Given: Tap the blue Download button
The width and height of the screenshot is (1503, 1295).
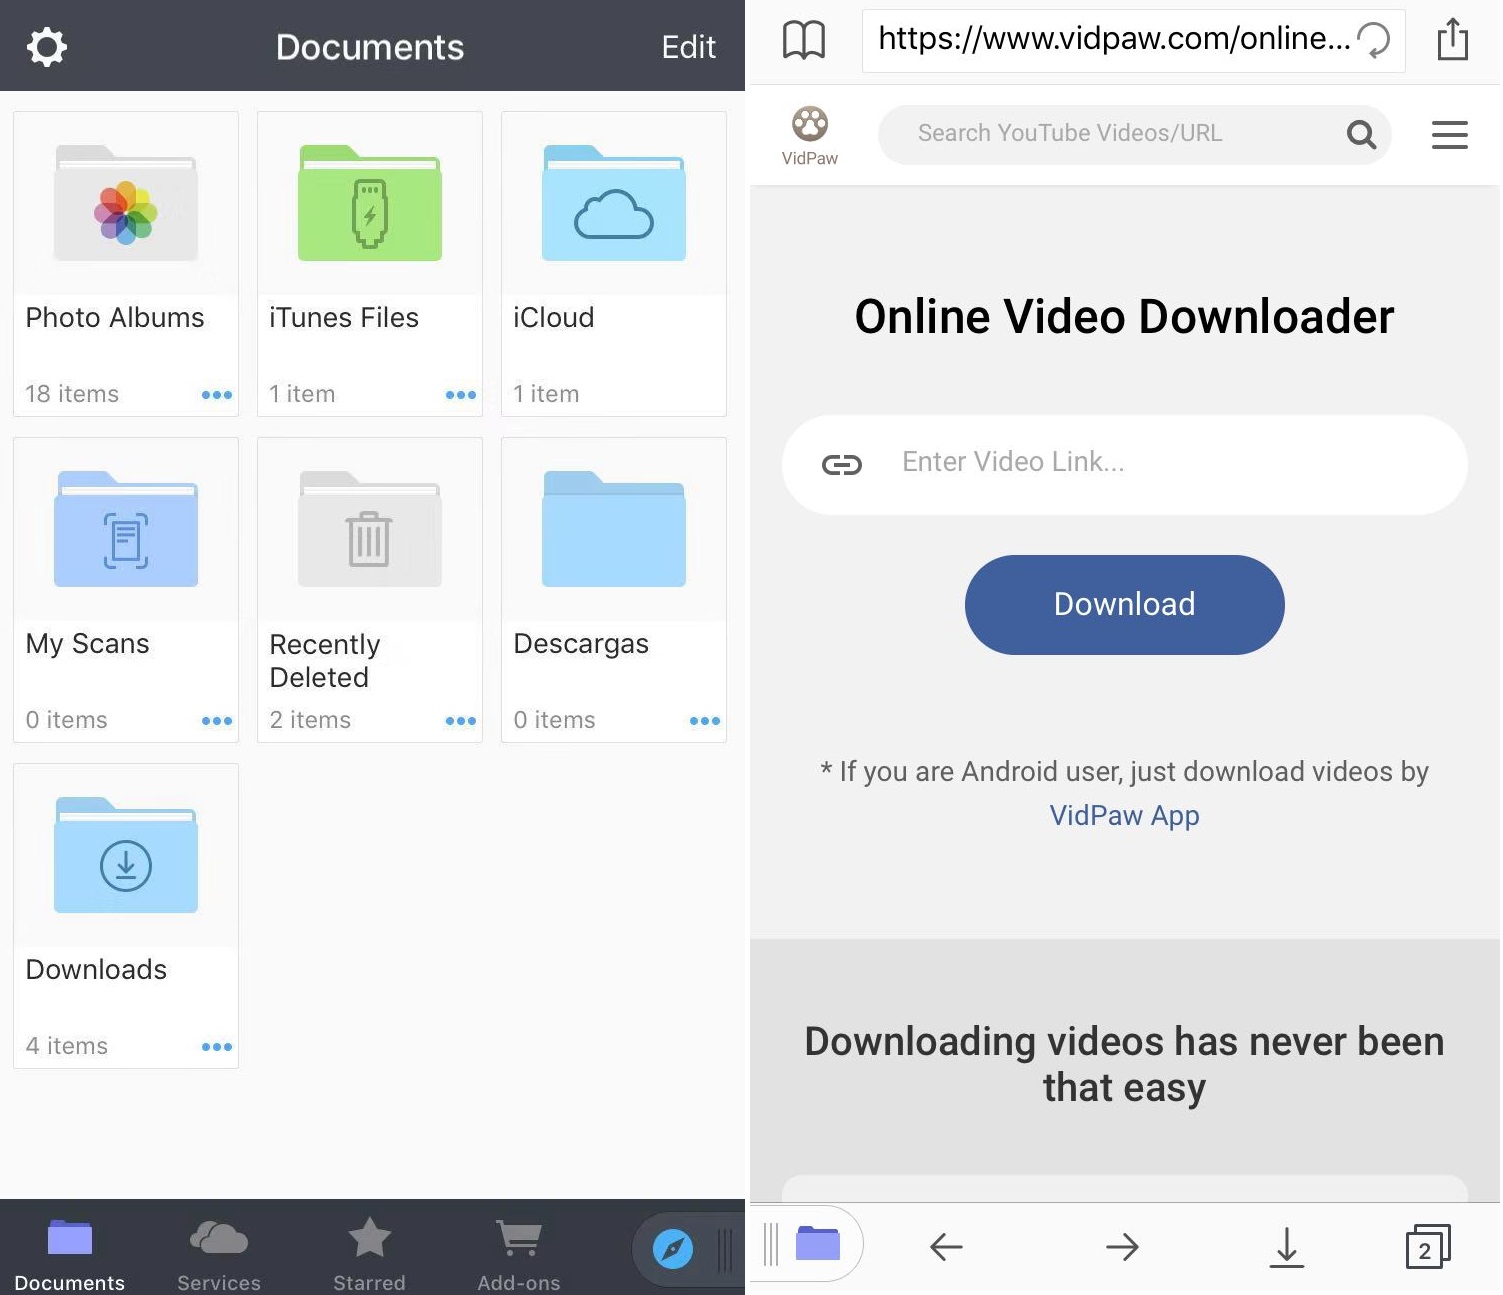Looking at the screenshot, I should tap(1124, 605).
